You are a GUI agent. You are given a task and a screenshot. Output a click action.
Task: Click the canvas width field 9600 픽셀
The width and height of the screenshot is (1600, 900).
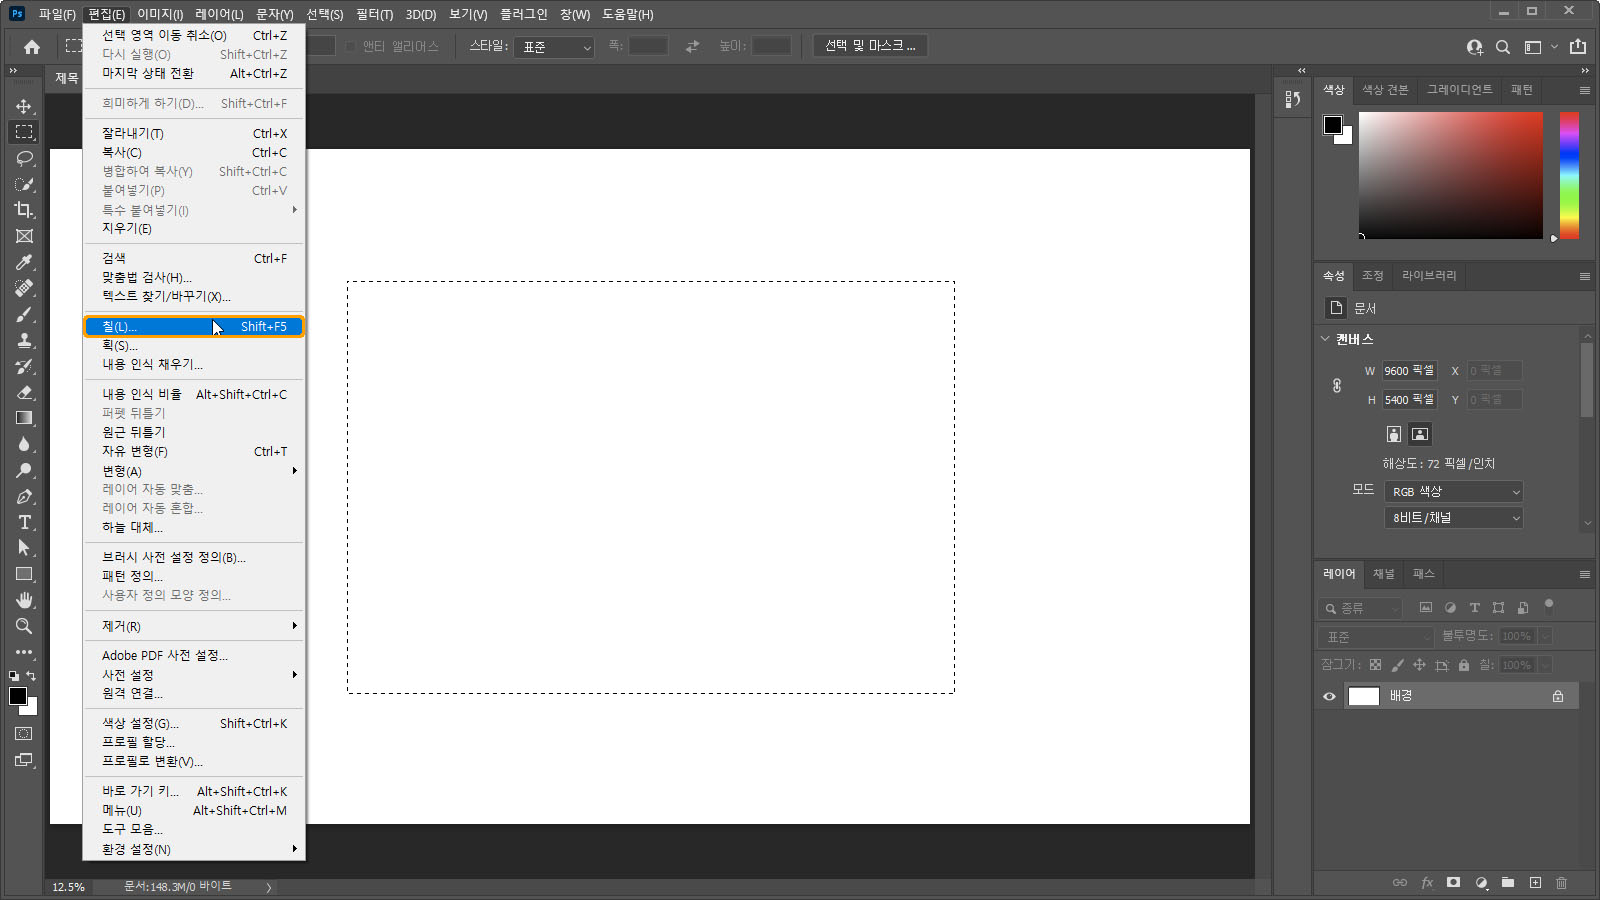(x=1409, y=371)
